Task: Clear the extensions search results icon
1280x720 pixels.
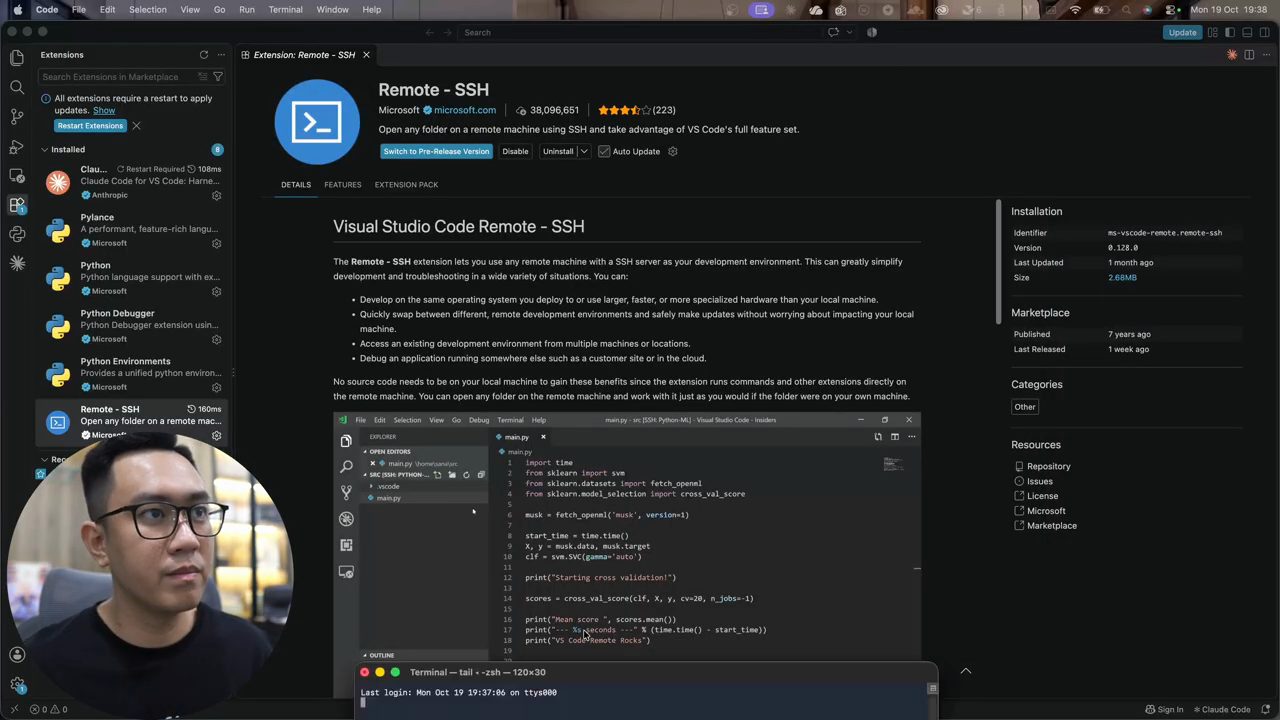Action: [x=203, y=77]
